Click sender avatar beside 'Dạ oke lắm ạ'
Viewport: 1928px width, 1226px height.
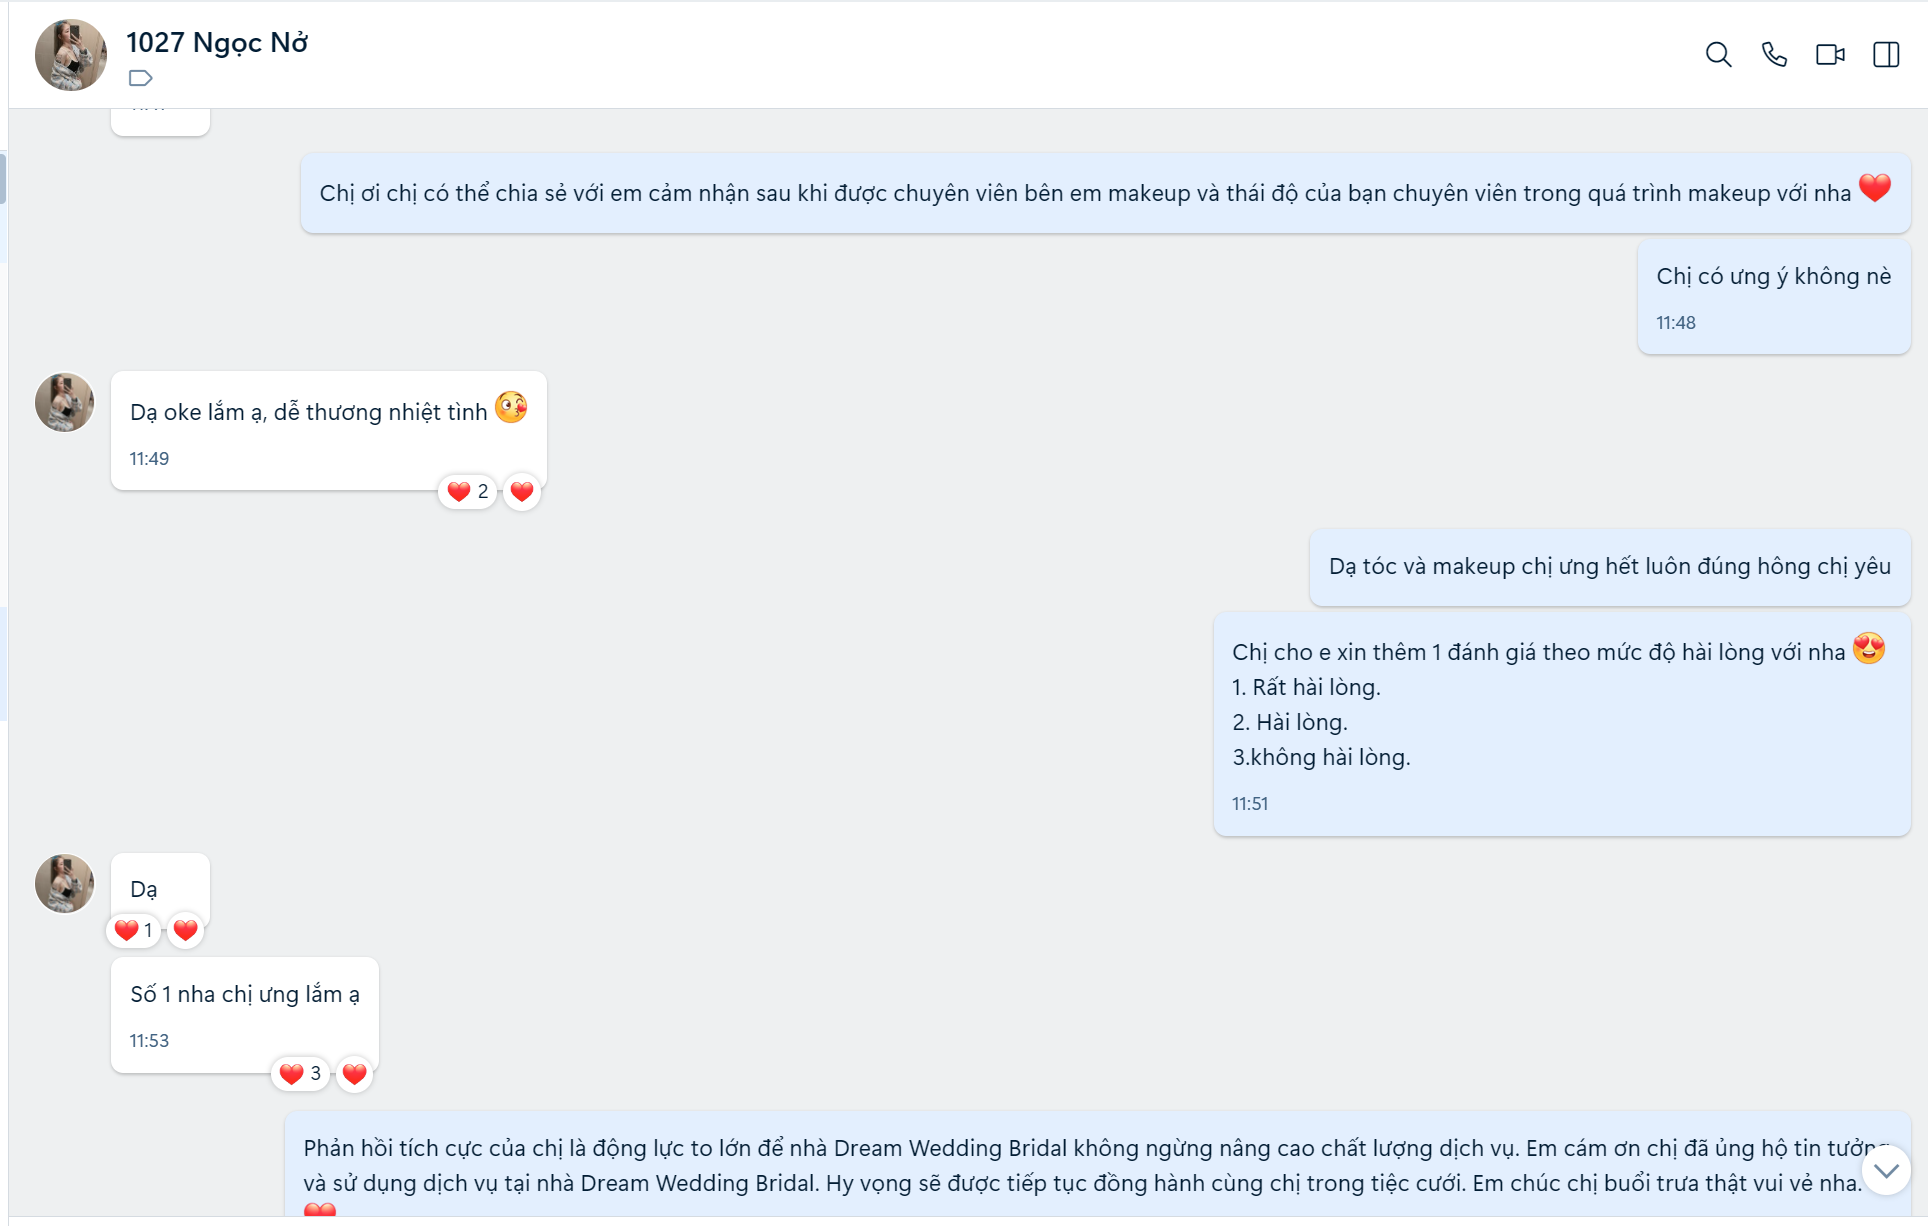pos(64,402)
